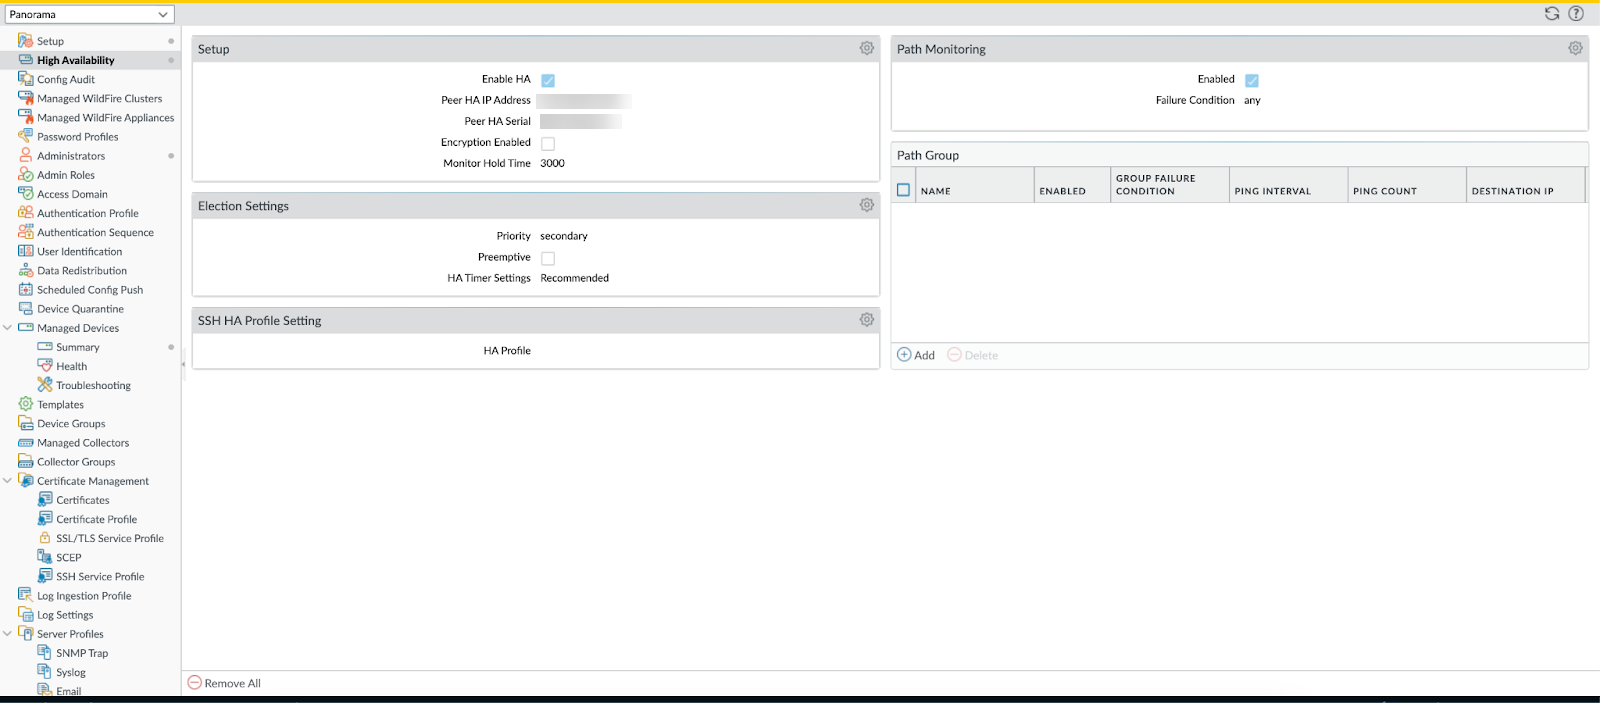Click the Config Audit icon
Screen dimensions: 1600x703
tap(25, 79)
